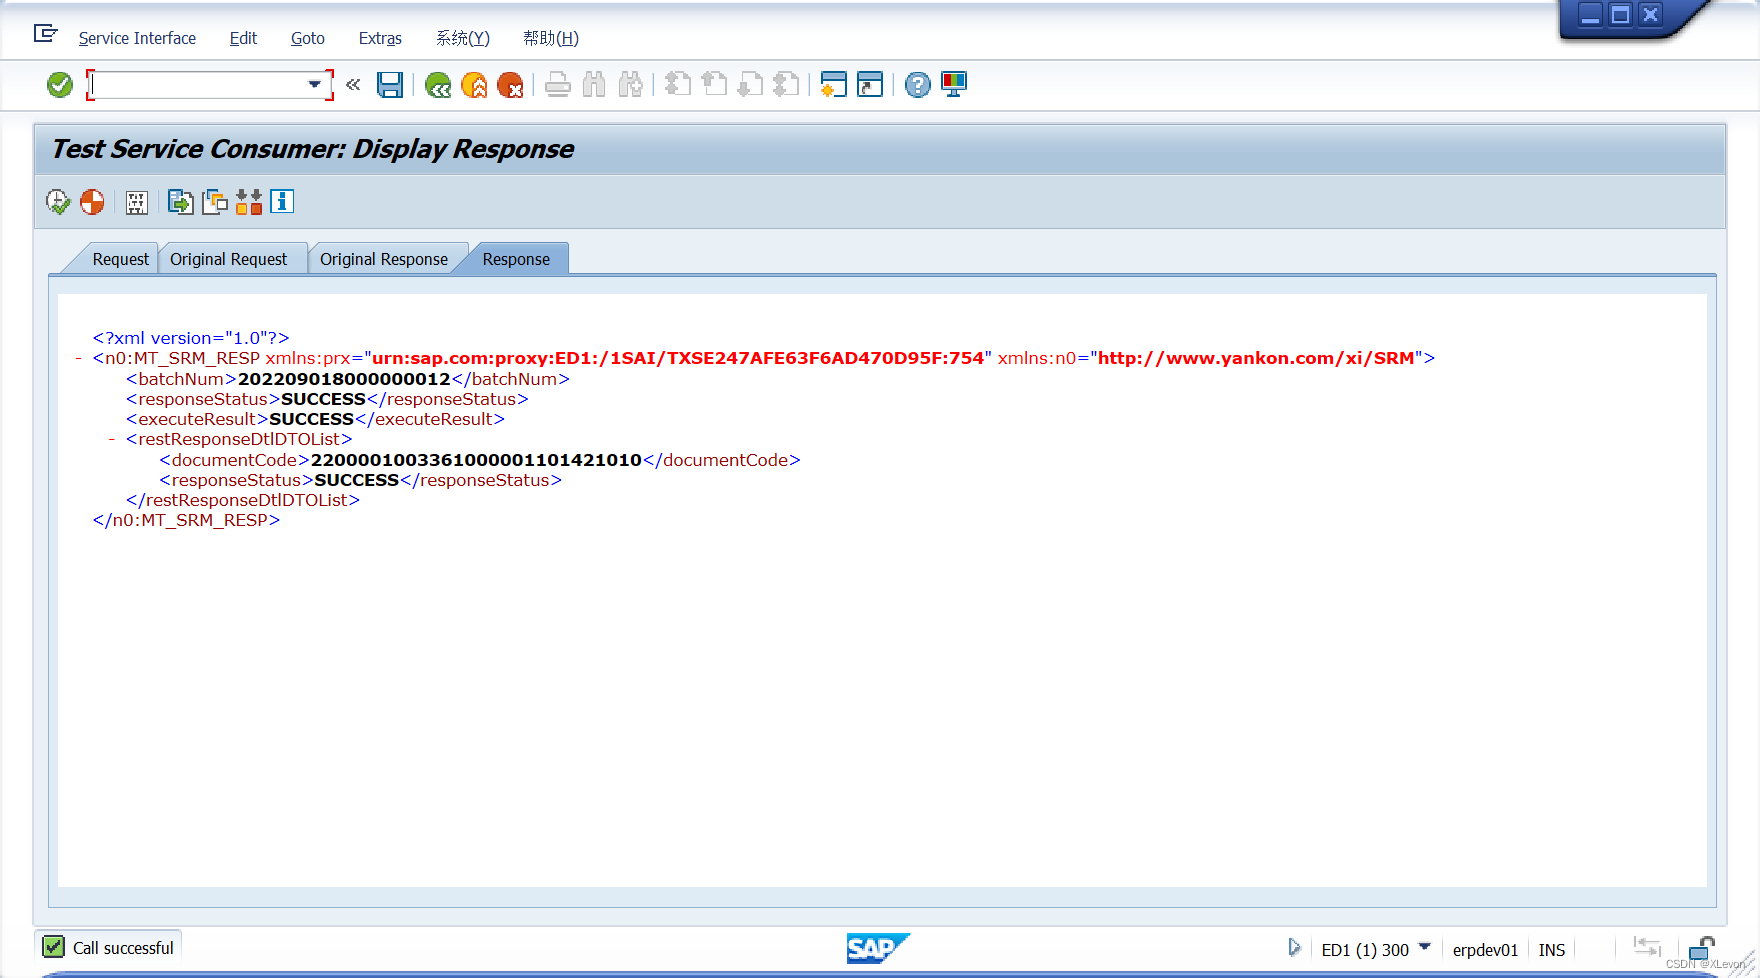The width and height of the screenshot is (1760, 978).
Task: Expand status bar with the triangle arrow
Action: pyautogui.click(x=1294, y=947)
